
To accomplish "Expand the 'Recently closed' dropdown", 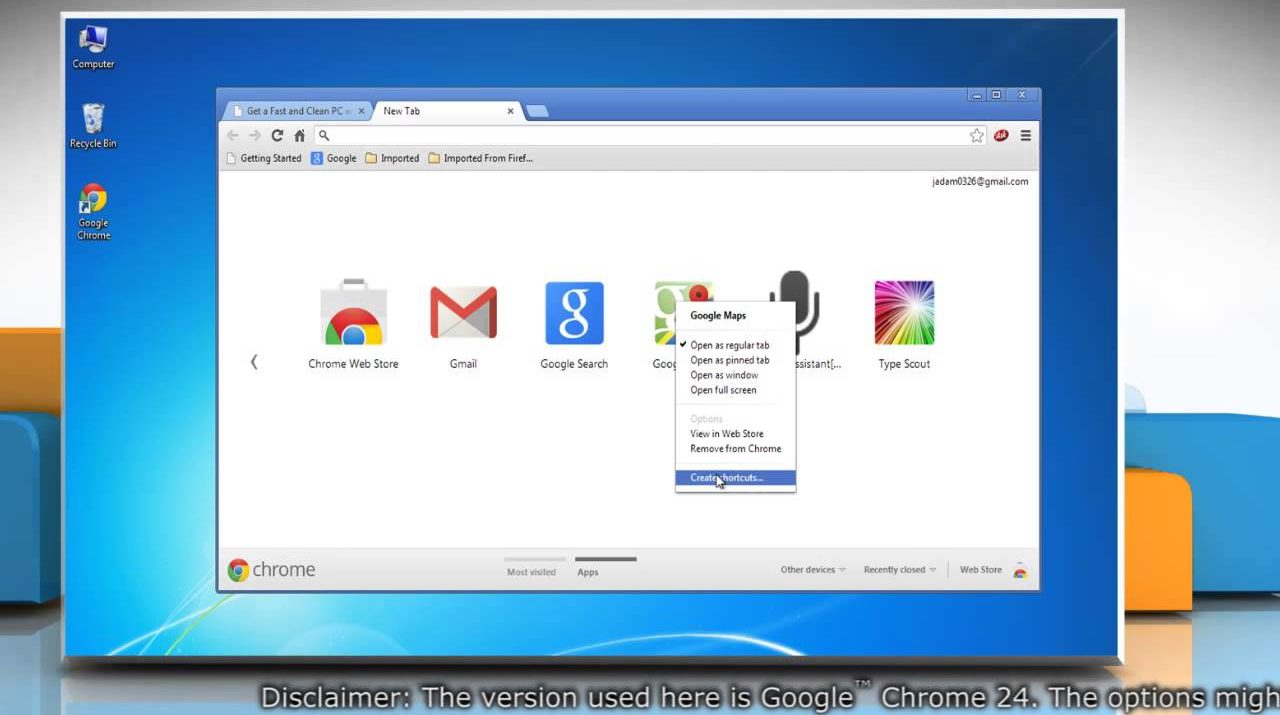I will 899,570.
